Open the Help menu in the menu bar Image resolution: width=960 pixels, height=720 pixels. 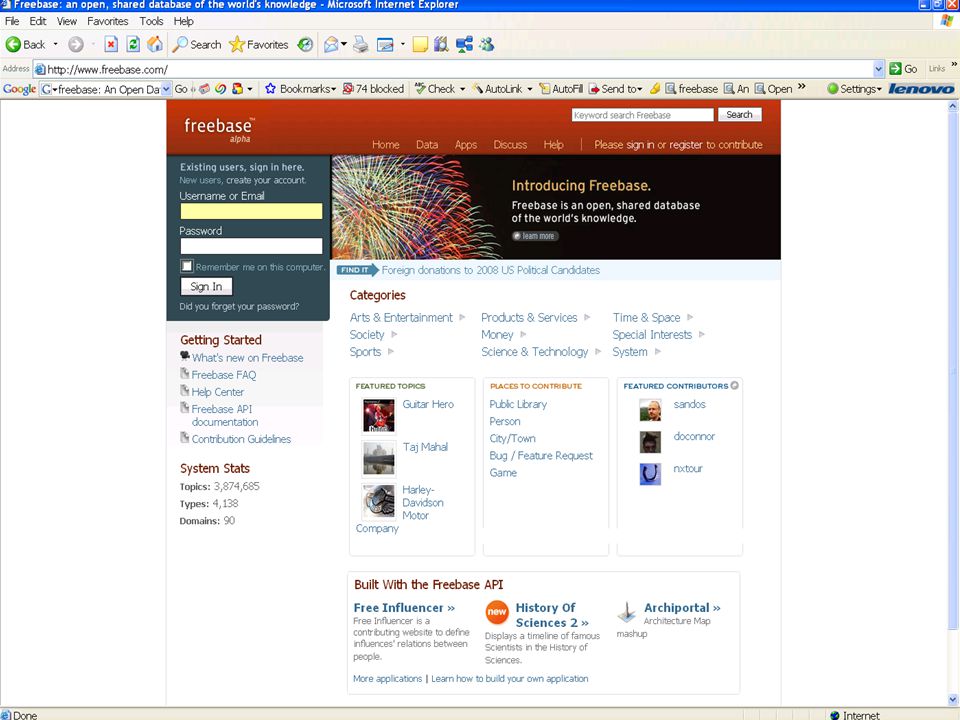click(183, 21)
